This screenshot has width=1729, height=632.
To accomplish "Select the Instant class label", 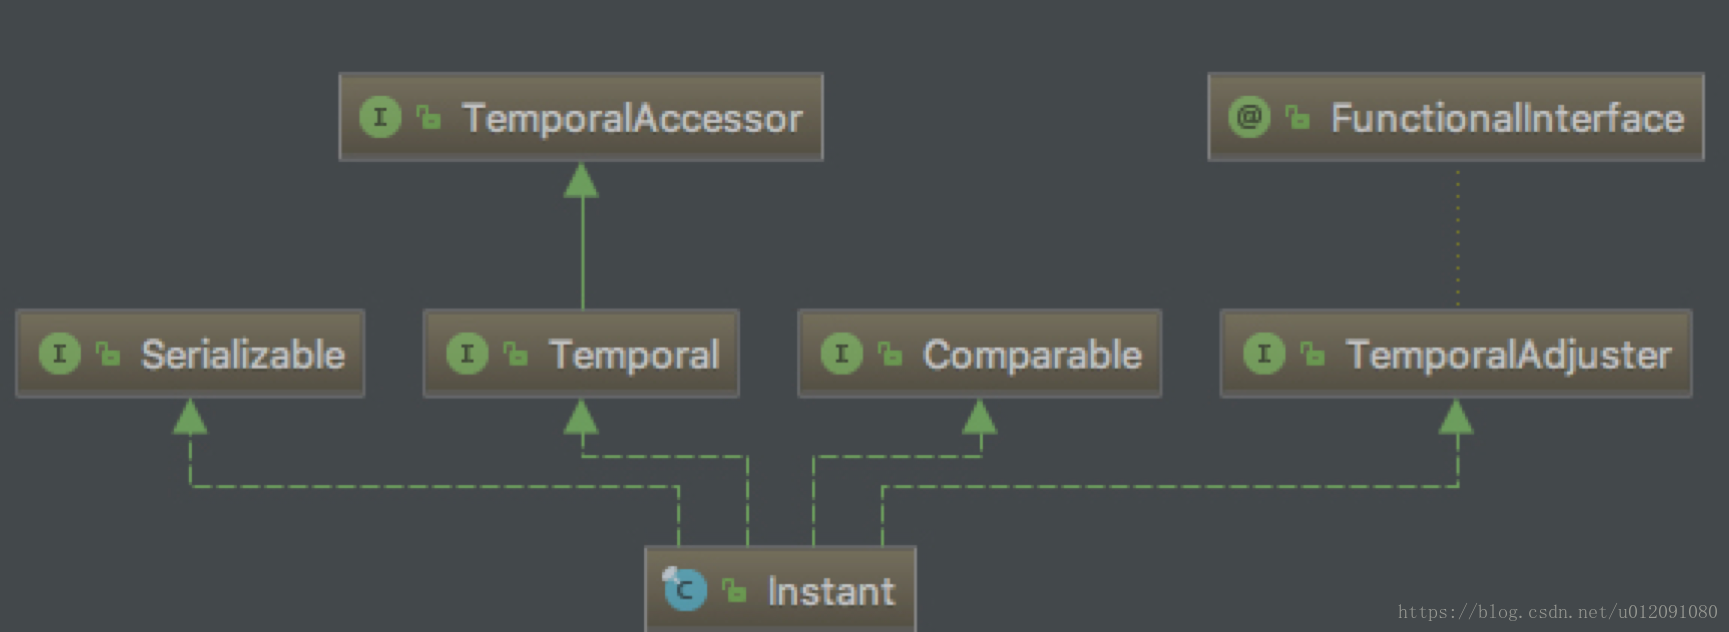I will 831,591.
